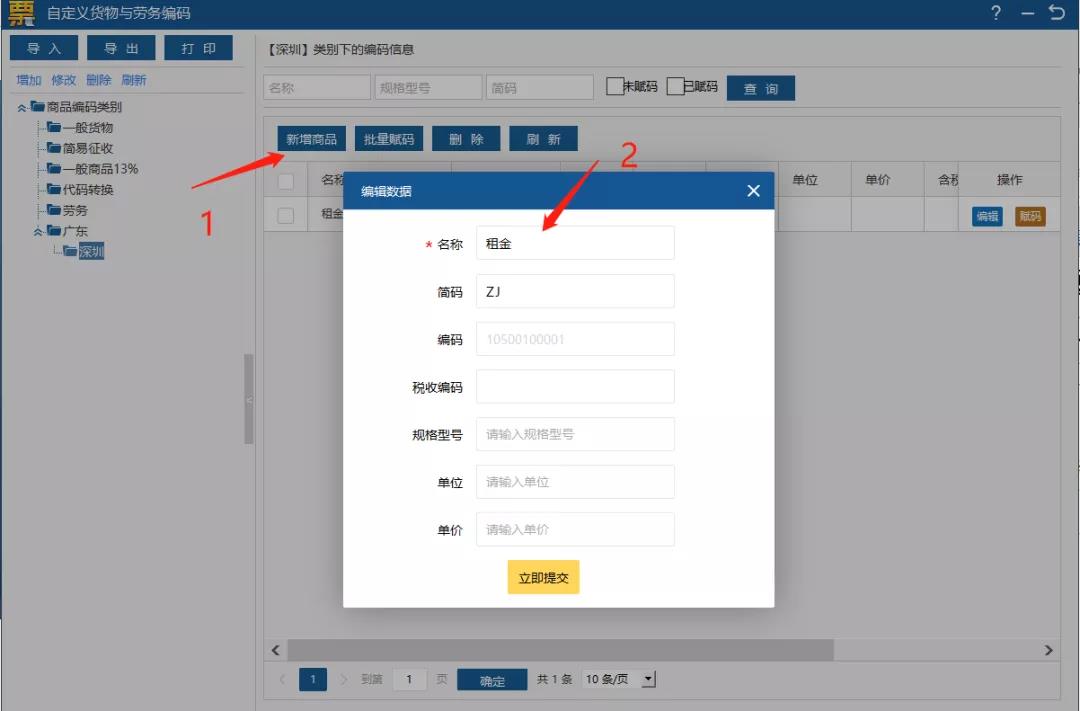The image size is (1080, 711).
Task: Click the 刷新 button above table
Action: coord(543,138)
